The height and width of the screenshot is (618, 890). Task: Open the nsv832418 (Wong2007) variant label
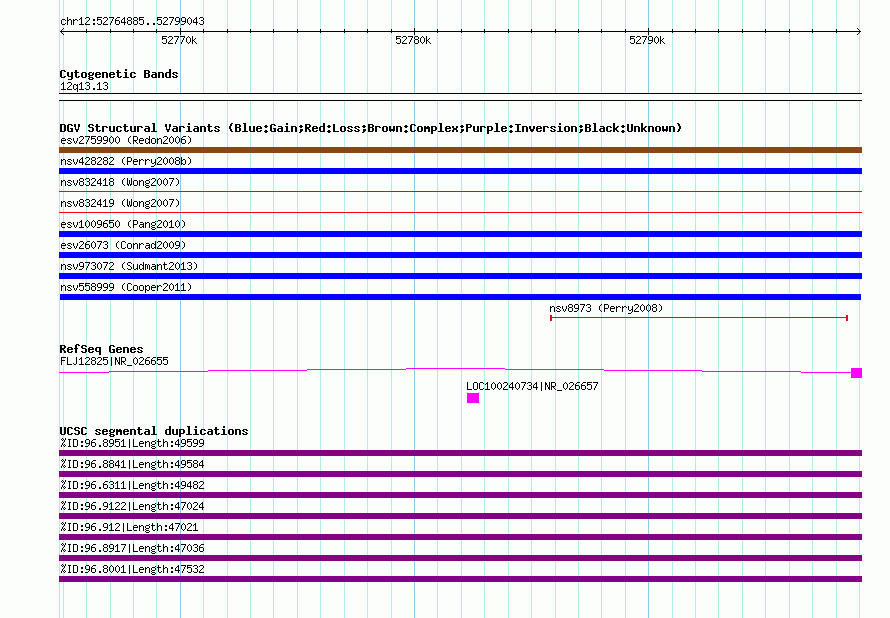point(120,182)
